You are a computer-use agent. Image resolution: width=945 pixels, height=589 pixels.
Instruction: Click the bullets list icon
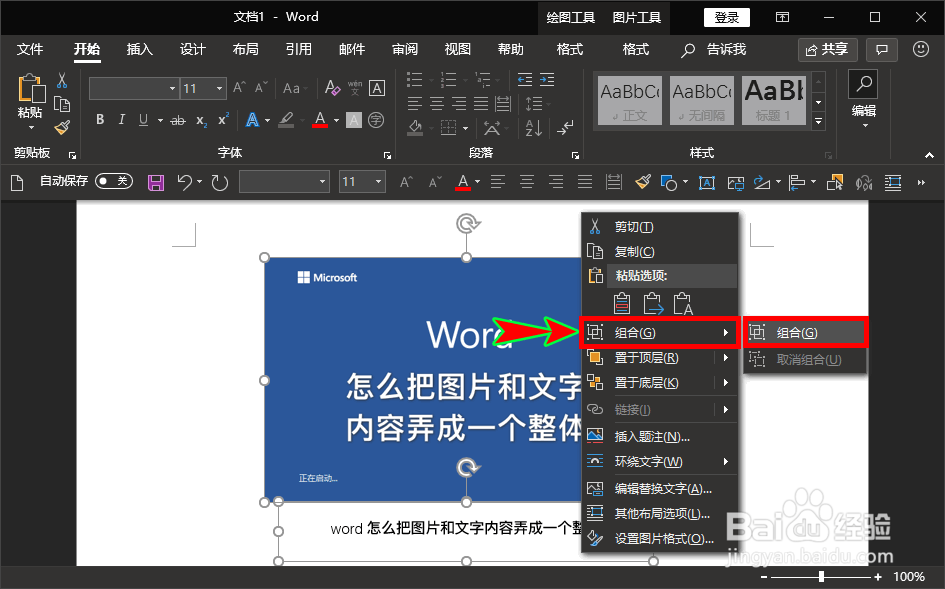point(415,80)
